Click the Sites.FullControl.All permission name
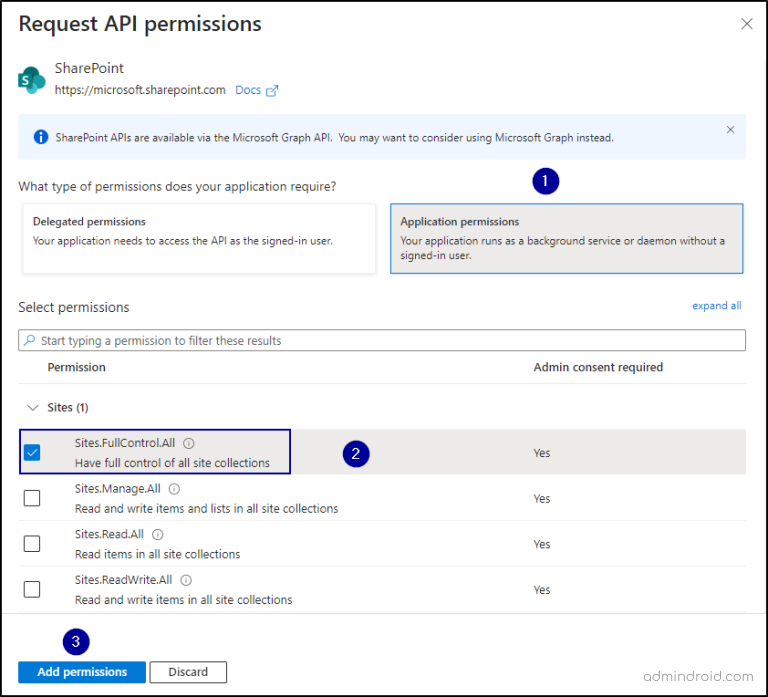Viewport: 768px width, 697px height. [x=125, y=443]
